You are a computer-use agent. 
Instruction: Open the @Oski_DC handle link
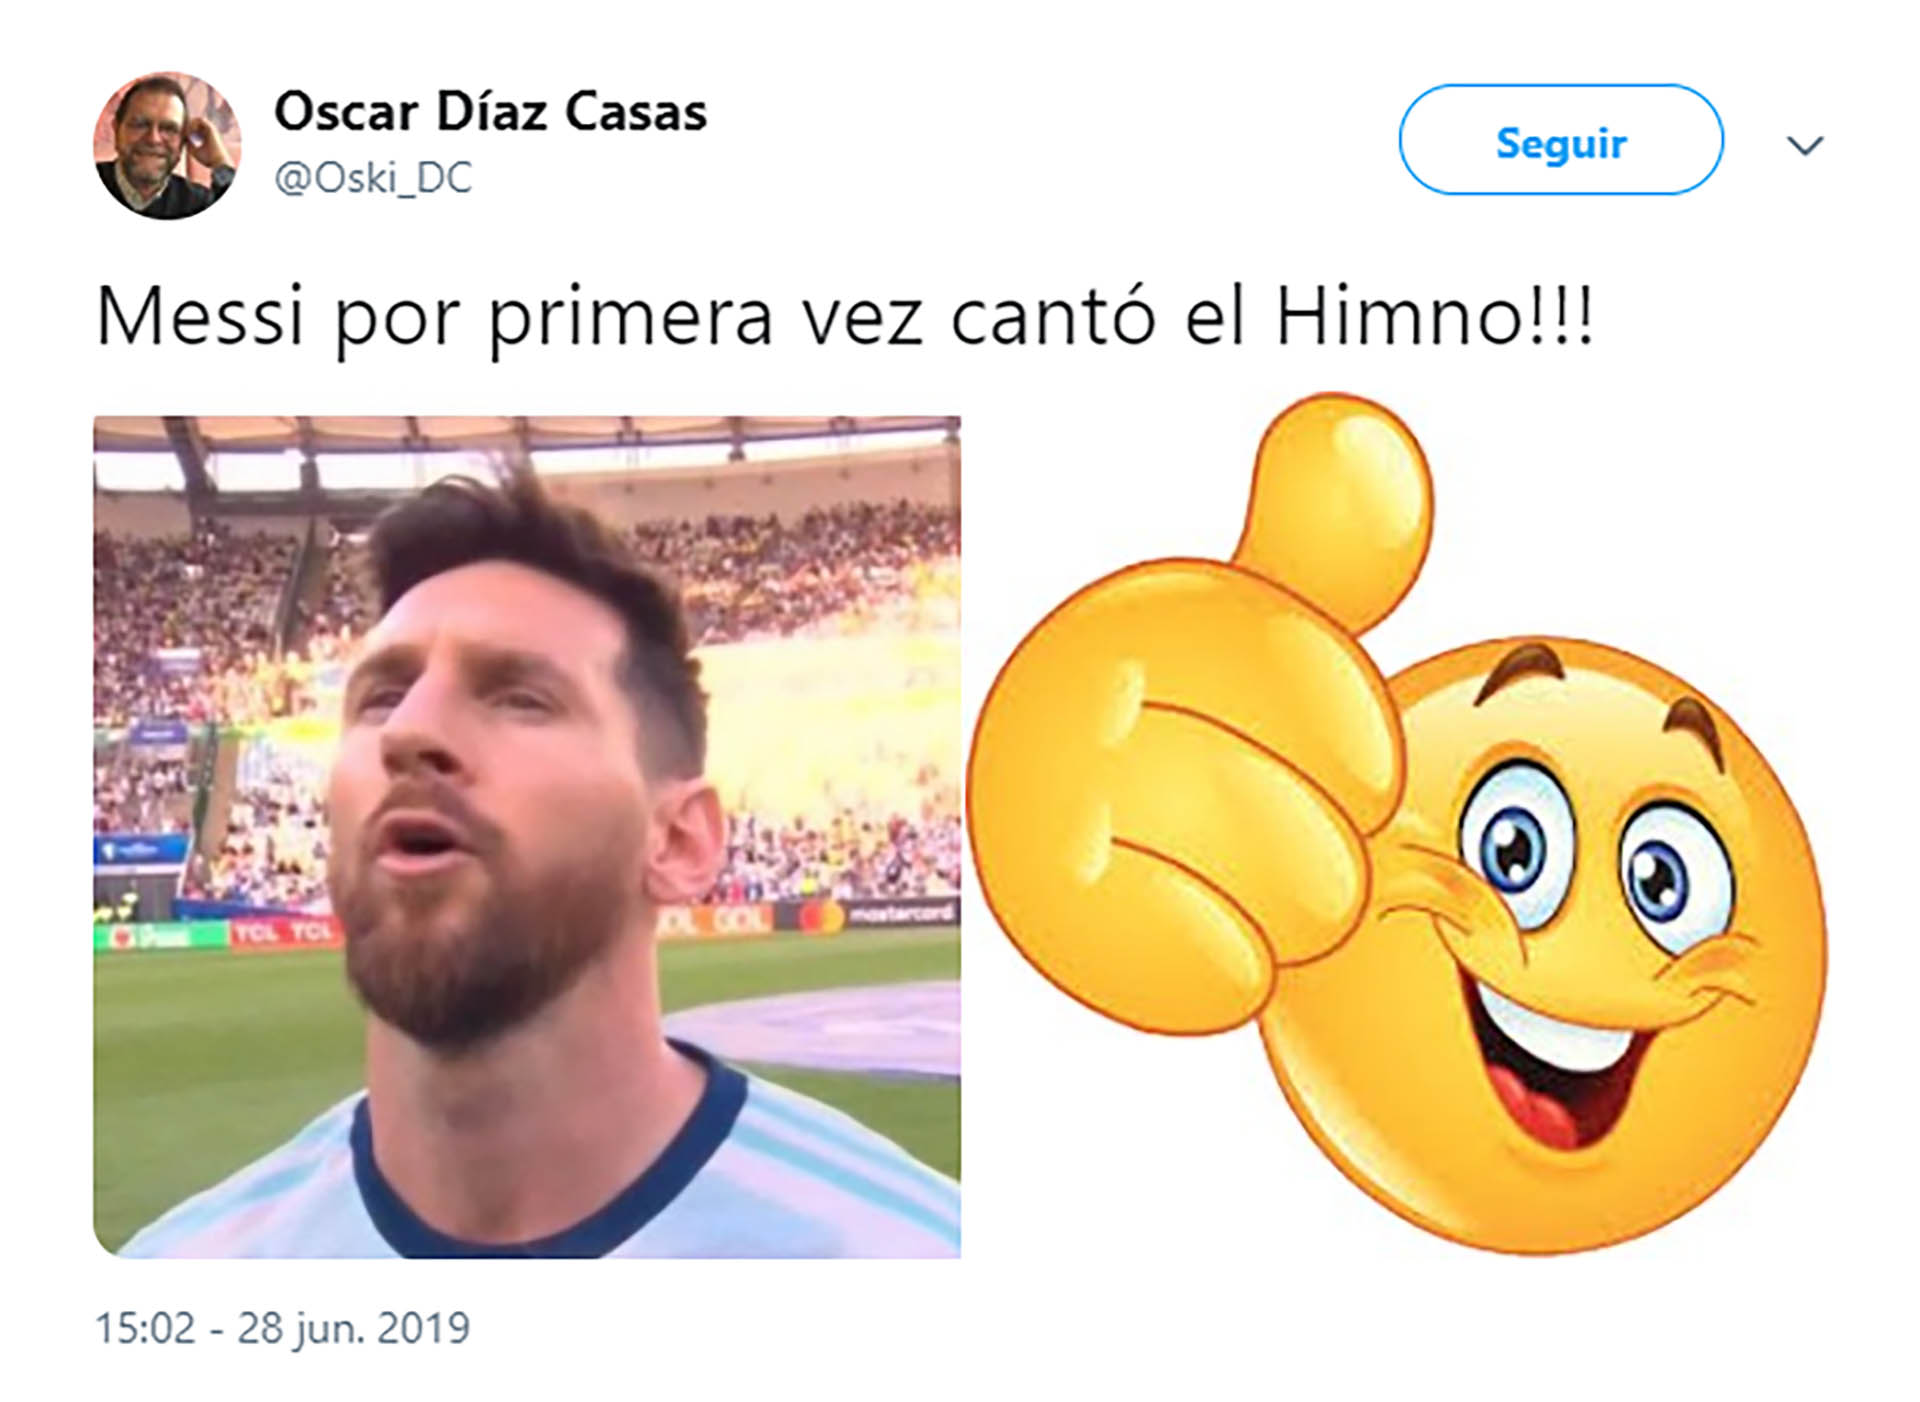[x=373, y=178]
